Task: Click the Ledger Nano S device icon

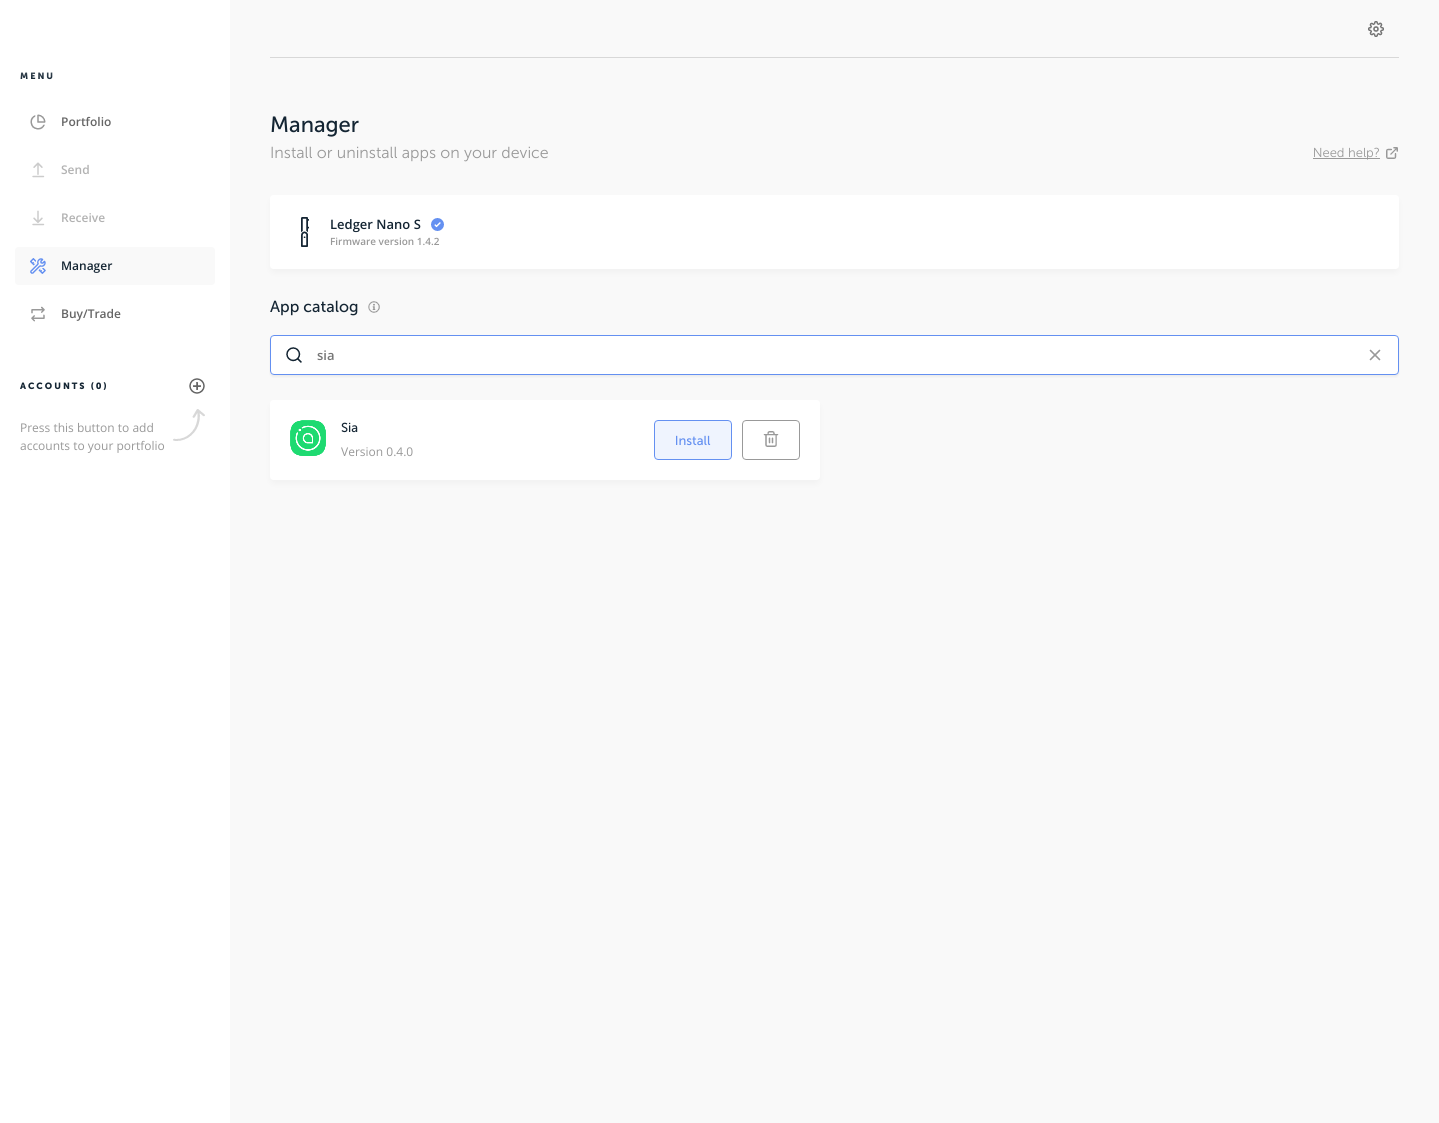Action: [x=305, y=232]
